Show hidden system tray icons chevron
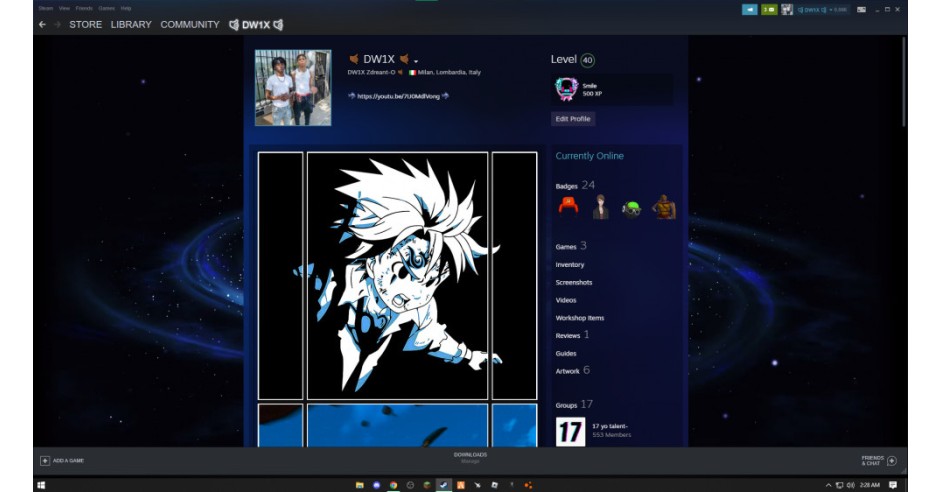This screenshot has width=940, height=492. tap(828, 485)
